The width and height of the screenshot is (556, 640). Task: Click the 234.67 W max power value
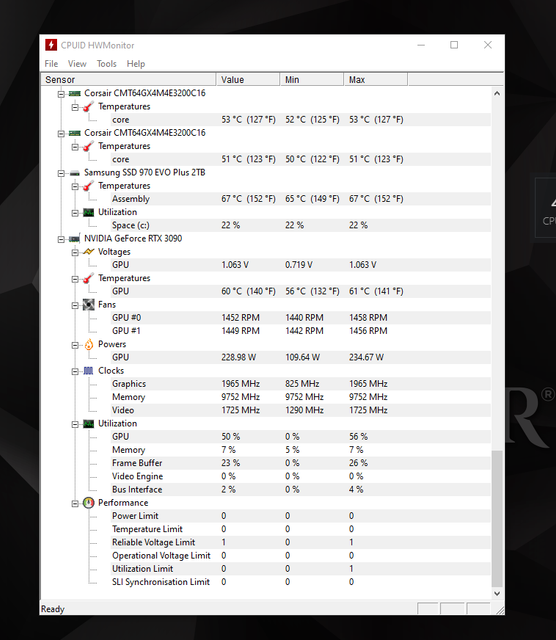tap(366, 358)
